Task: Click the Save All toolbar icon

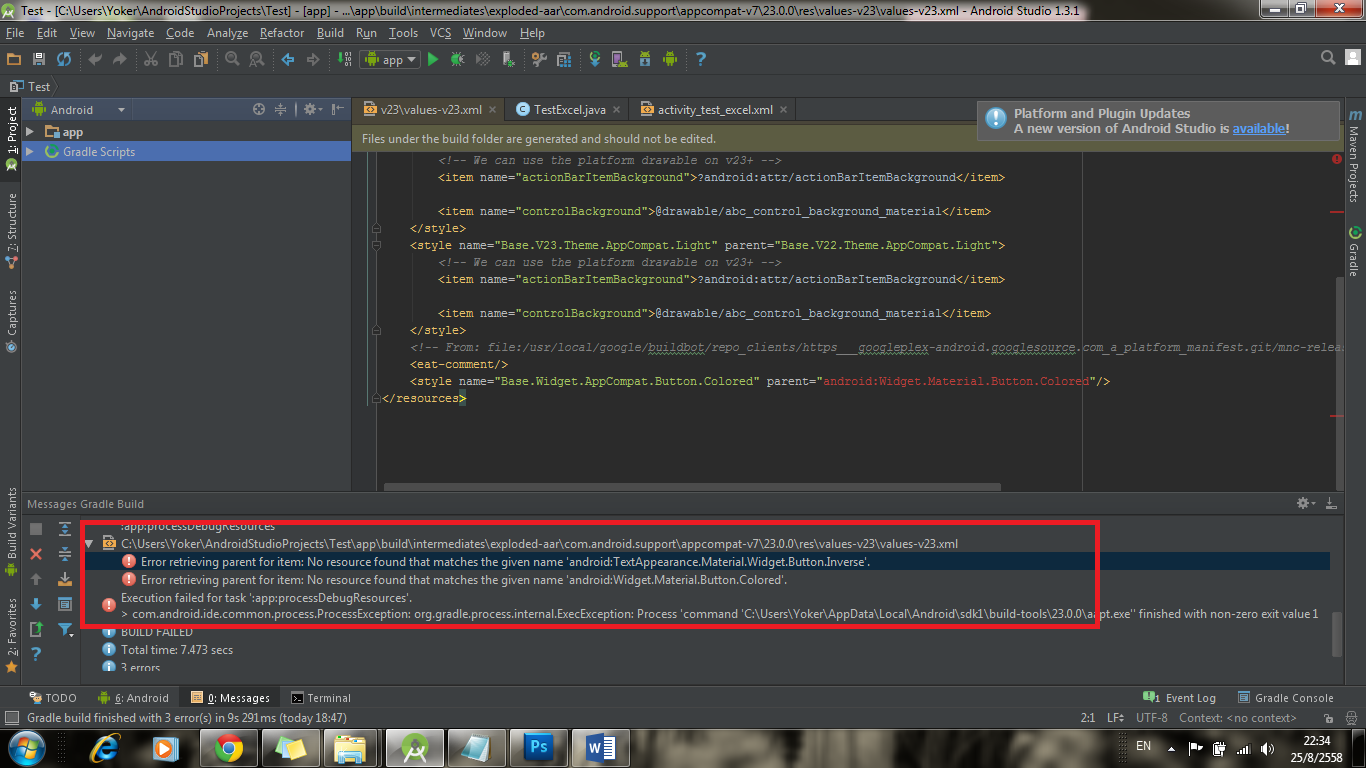Action: tap(39, 60)
